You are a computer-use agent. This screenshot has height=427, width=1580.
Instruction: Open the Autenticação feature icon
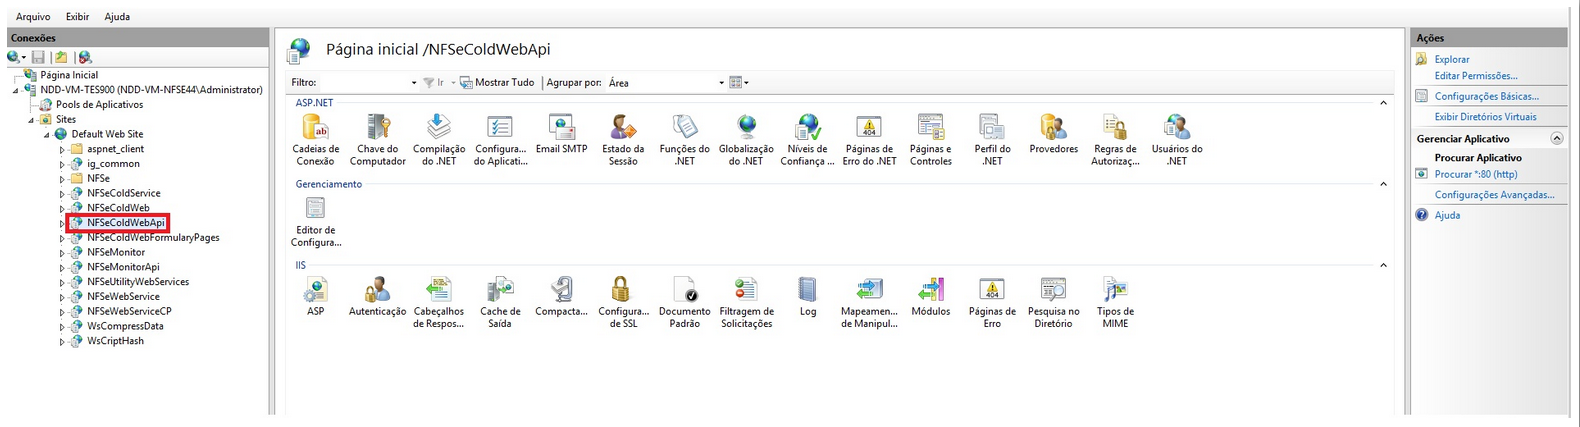click(377, 291)
